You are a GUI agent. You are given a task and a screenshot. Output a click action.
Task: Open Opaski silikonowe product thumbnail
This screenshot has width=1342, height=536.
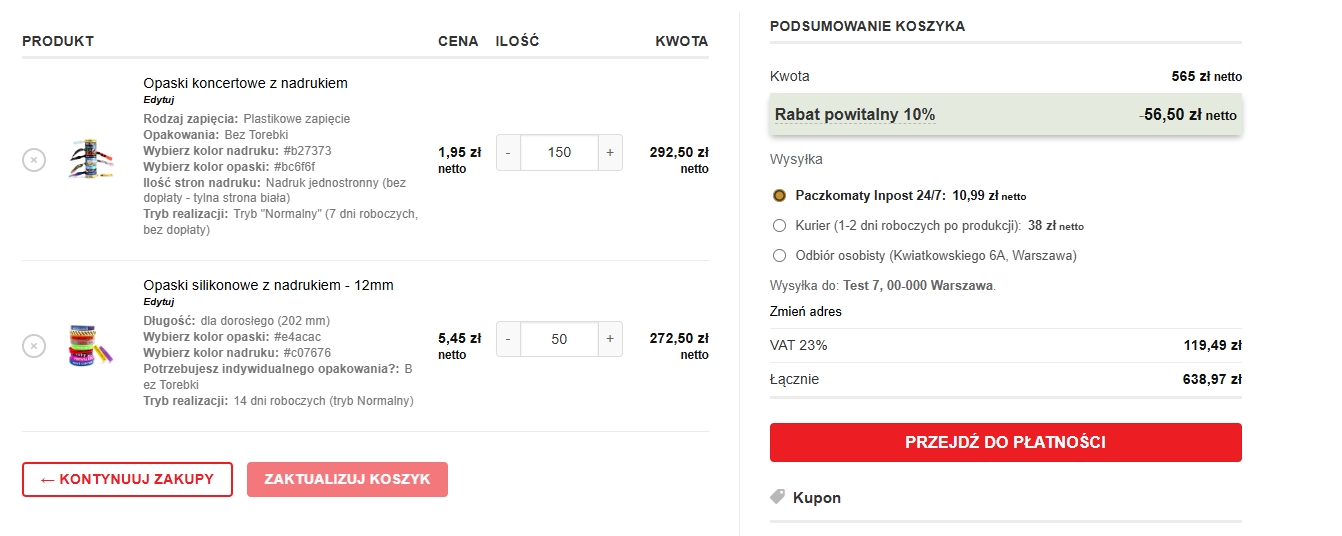[x=90, y=345]
